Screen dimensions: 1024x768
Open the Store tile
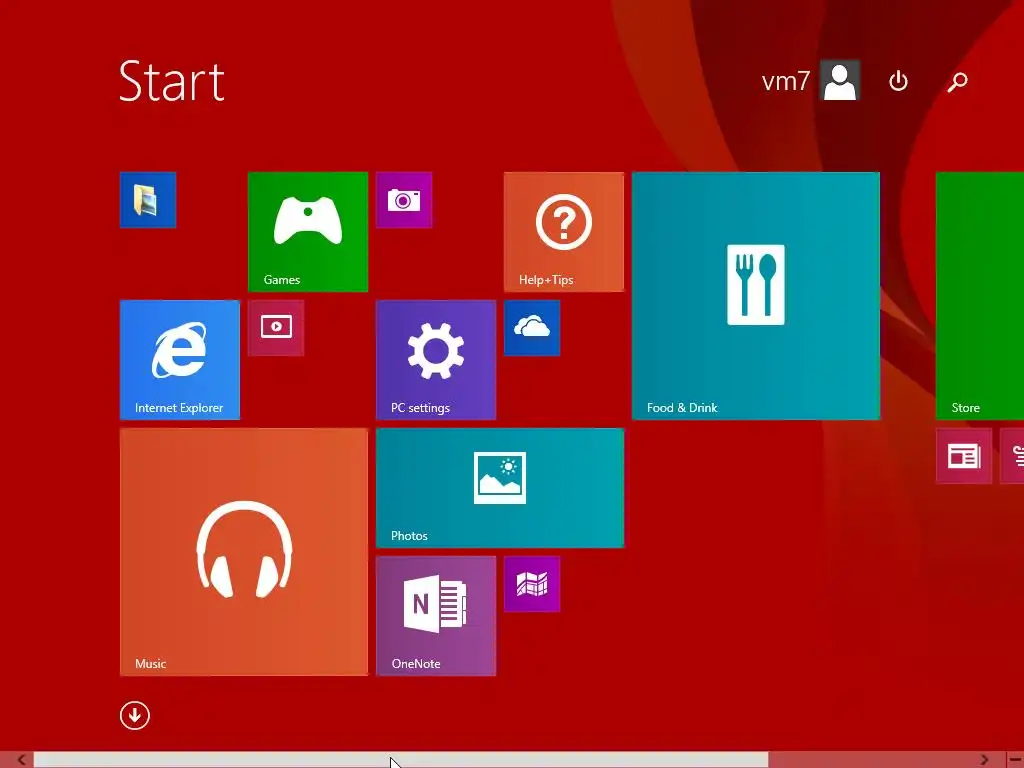(980, 296)
